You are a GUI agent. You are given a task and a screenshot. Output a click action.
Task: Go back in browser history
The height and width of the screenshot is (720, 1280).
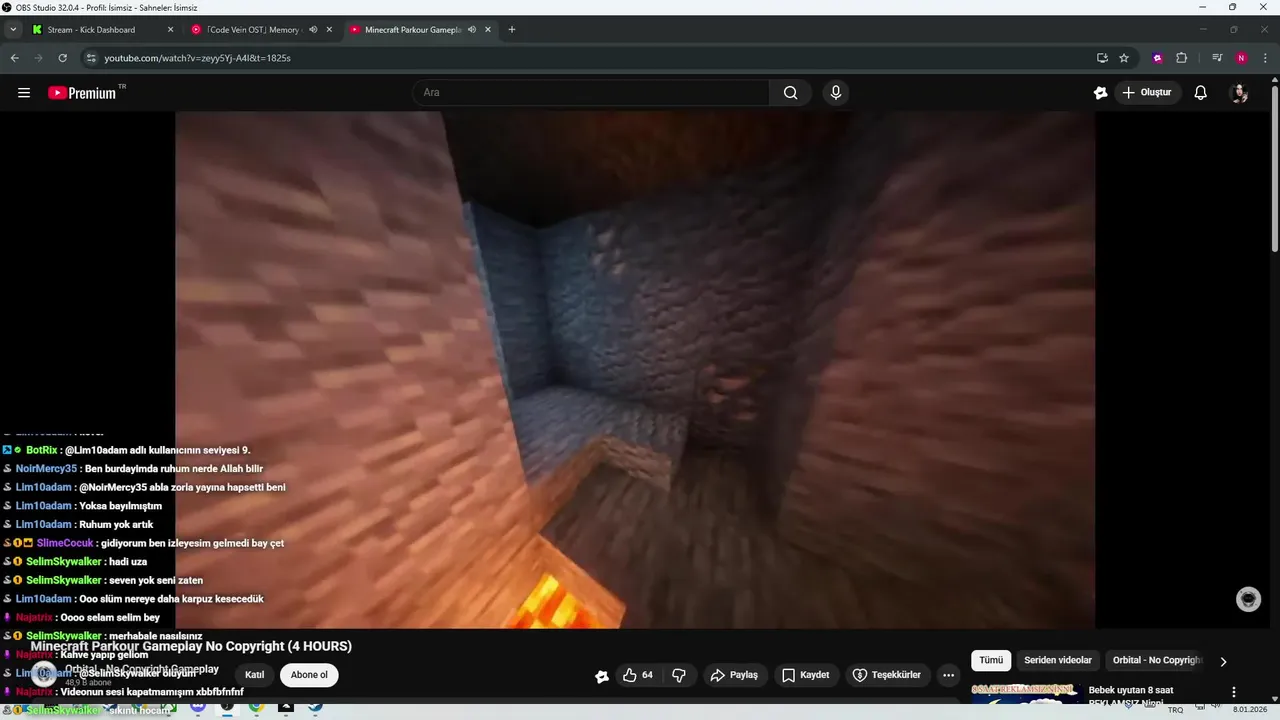pyautogui.click(x=15, y=58)
